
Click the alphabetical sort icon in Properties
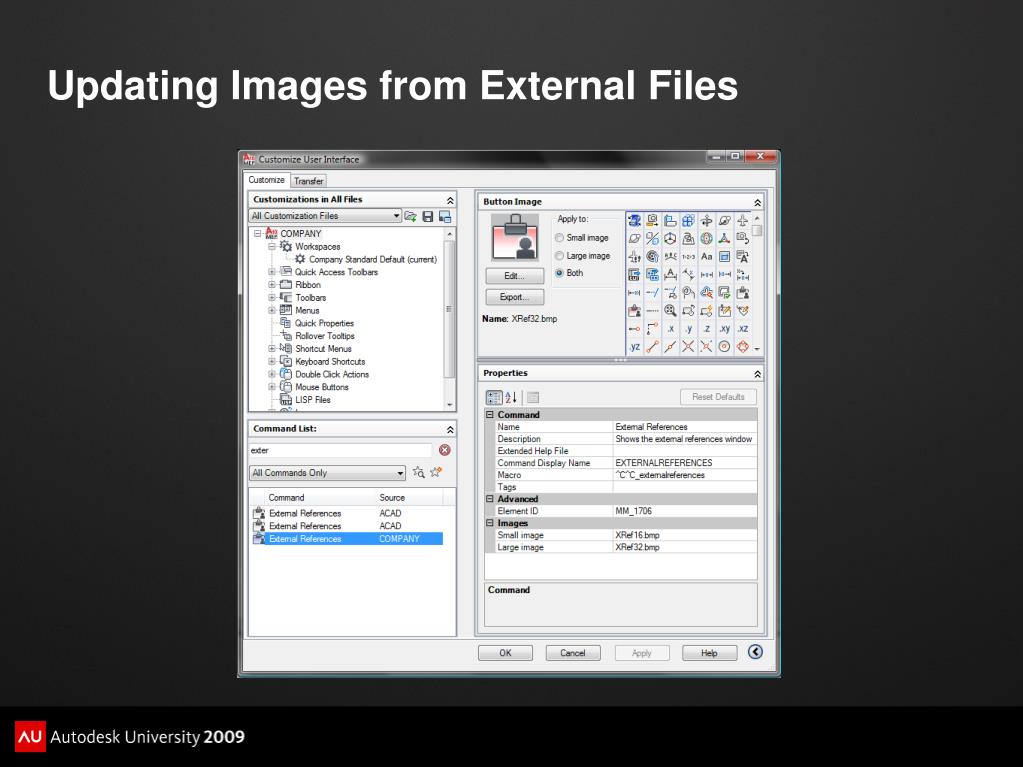[511, 397]
